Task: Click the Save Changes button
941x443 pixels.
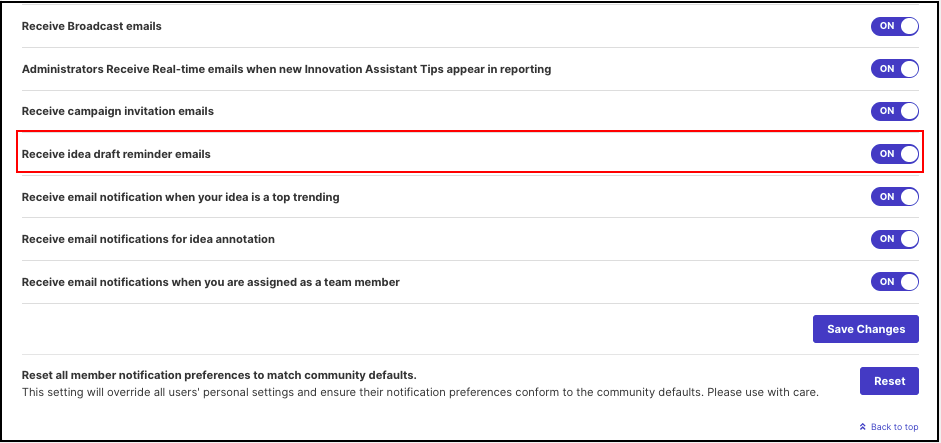Action: [x=866, y=329]
